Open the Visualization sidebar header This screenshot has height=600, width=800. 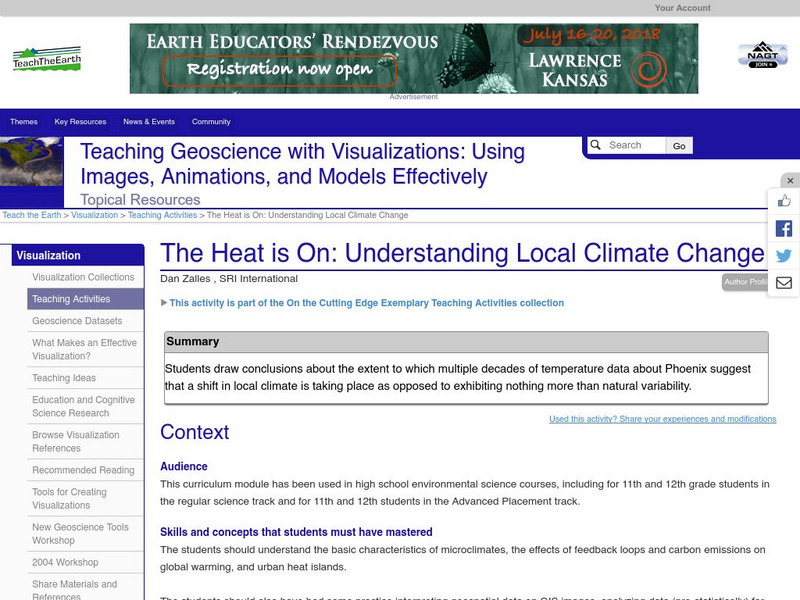[78, 256]
